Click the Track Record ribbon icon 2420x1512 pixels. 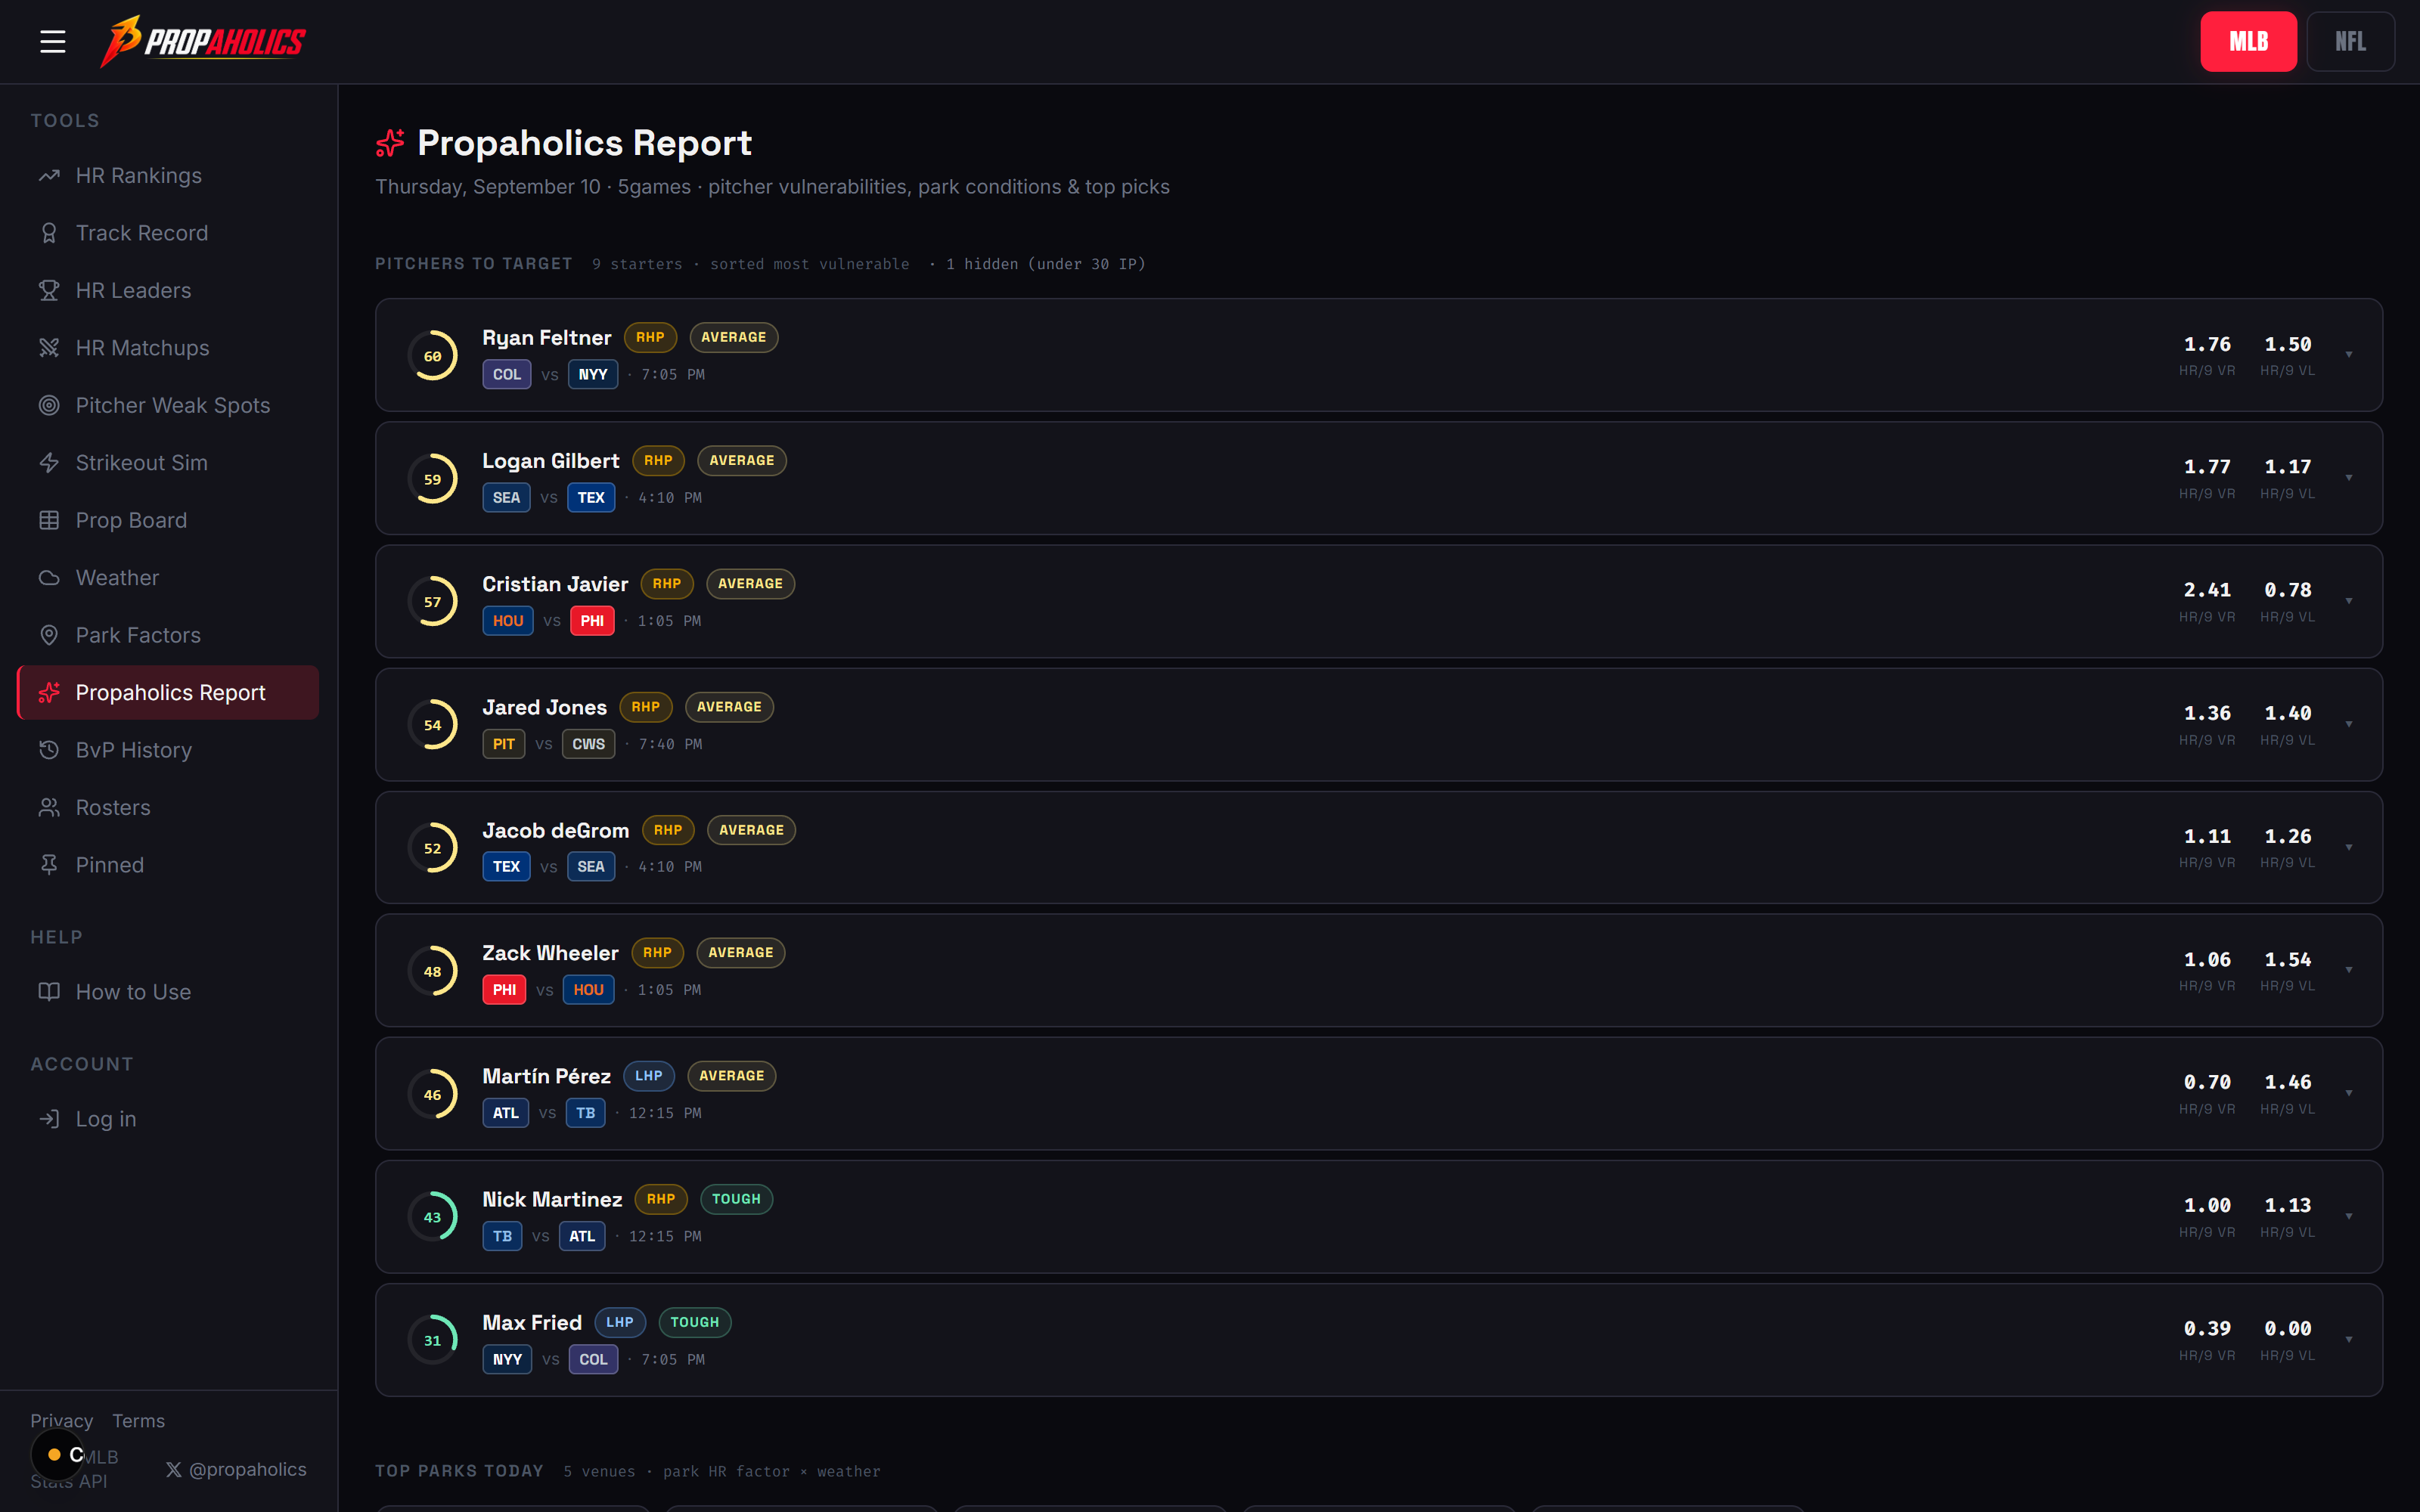49,233
